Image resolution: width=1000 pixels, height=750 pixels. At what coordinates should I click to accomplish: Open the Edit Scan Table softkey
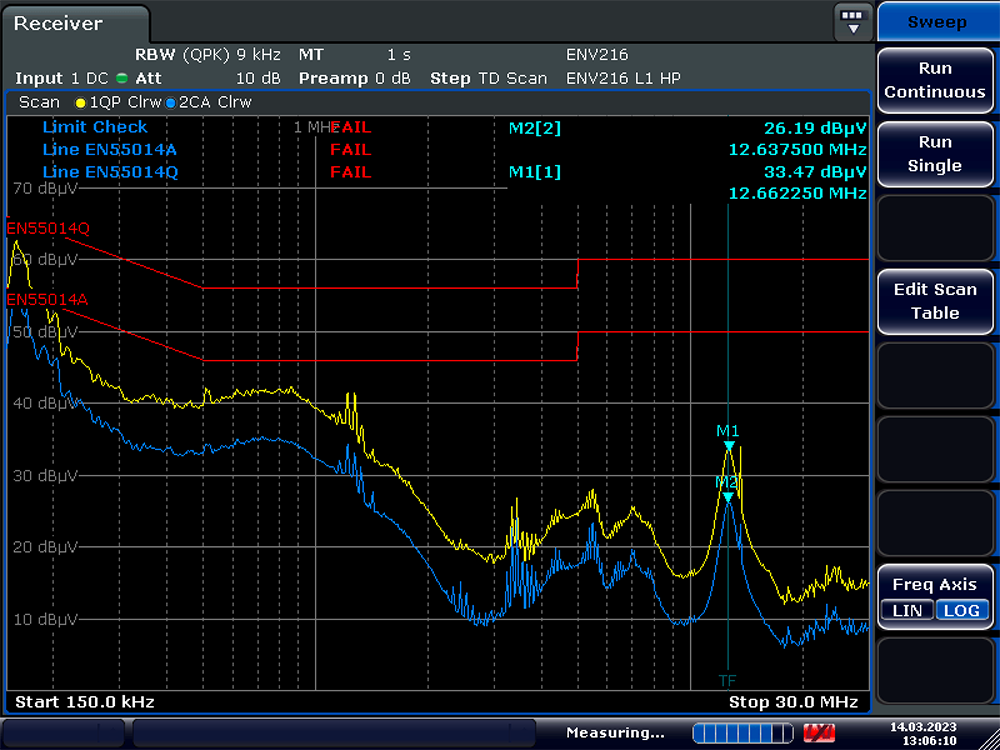point(935,301)
